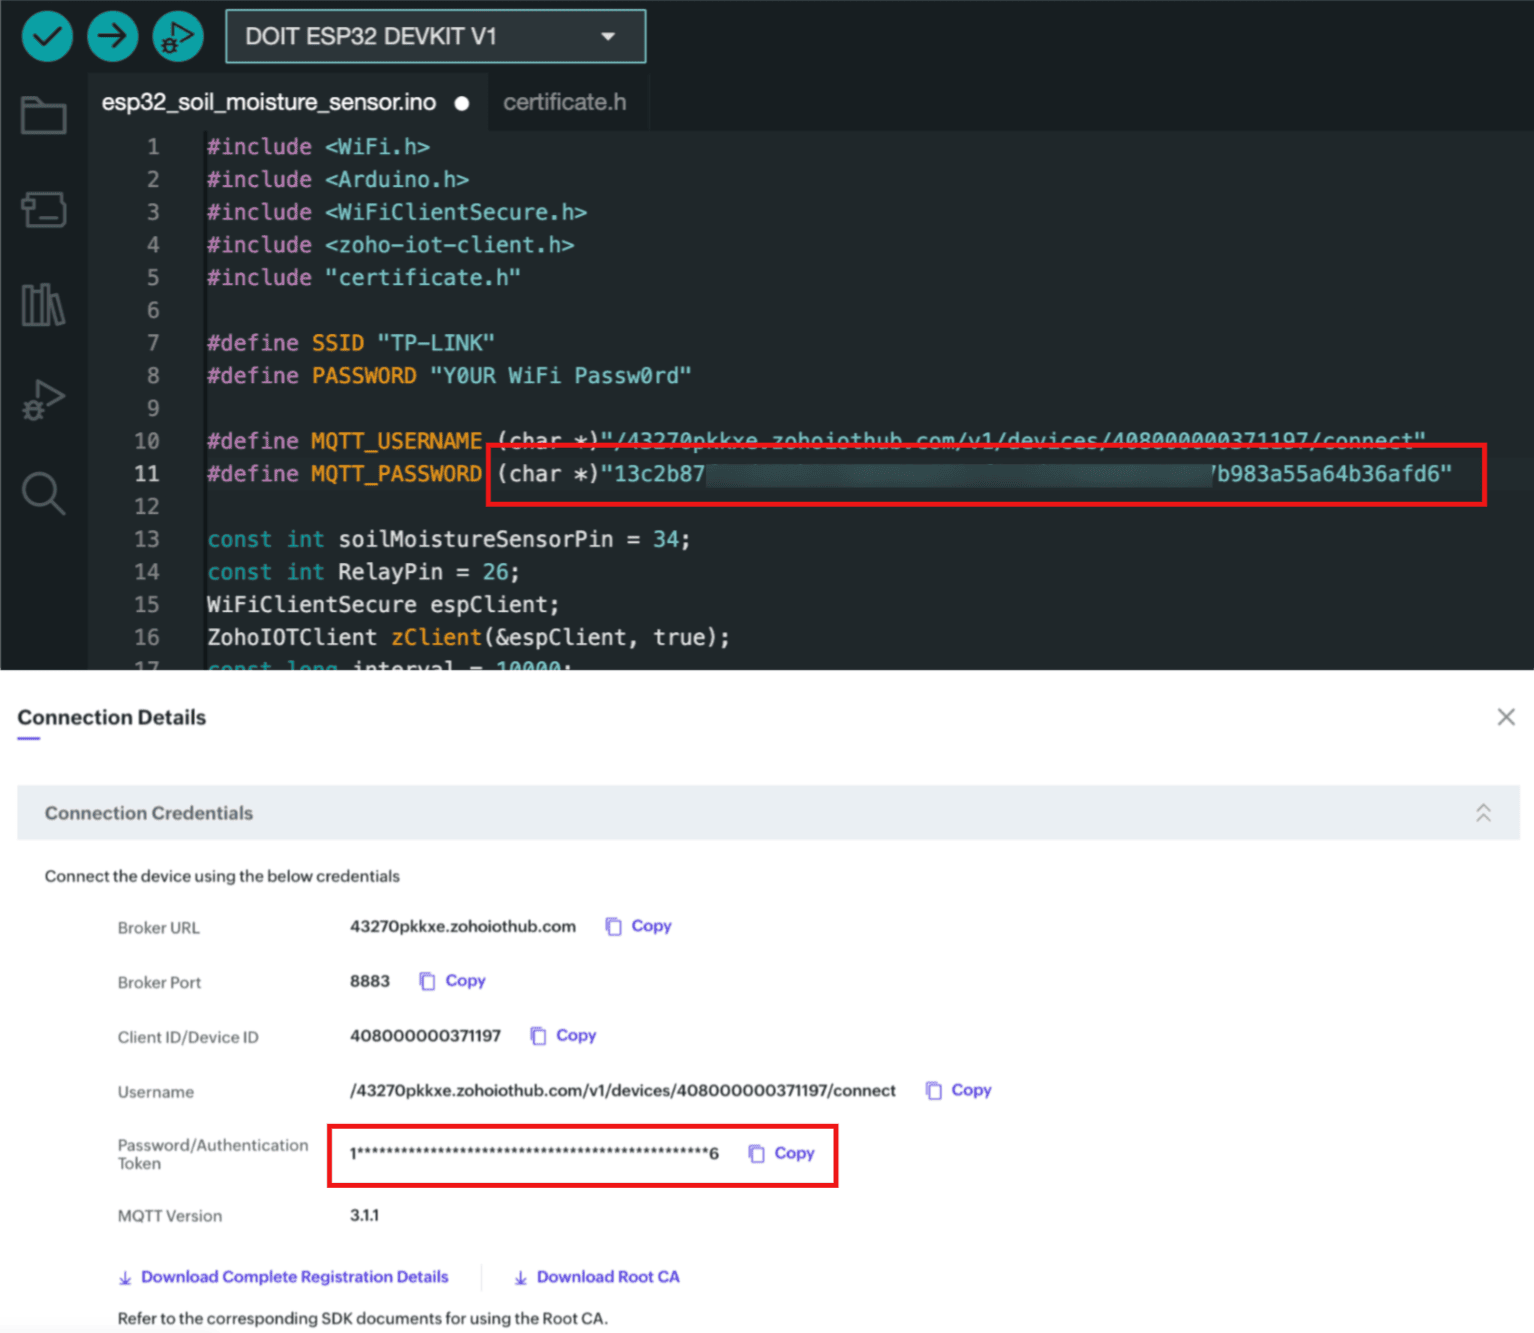Open the sidebar Debug panel icon

tap(44, 400)
